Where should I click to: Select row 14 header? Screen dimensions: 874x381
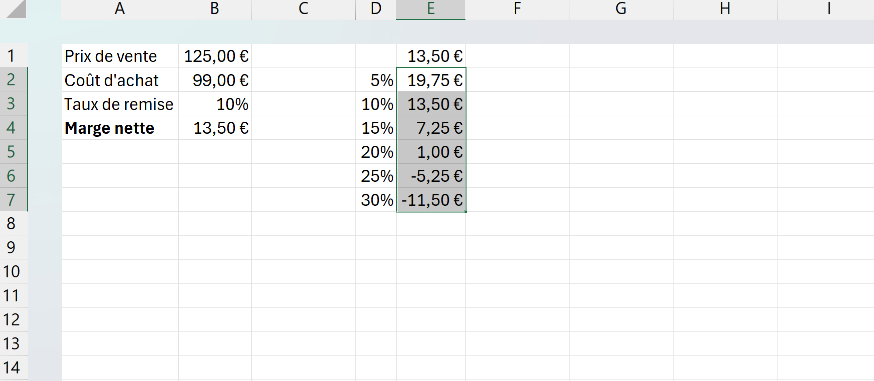(13, 367)
